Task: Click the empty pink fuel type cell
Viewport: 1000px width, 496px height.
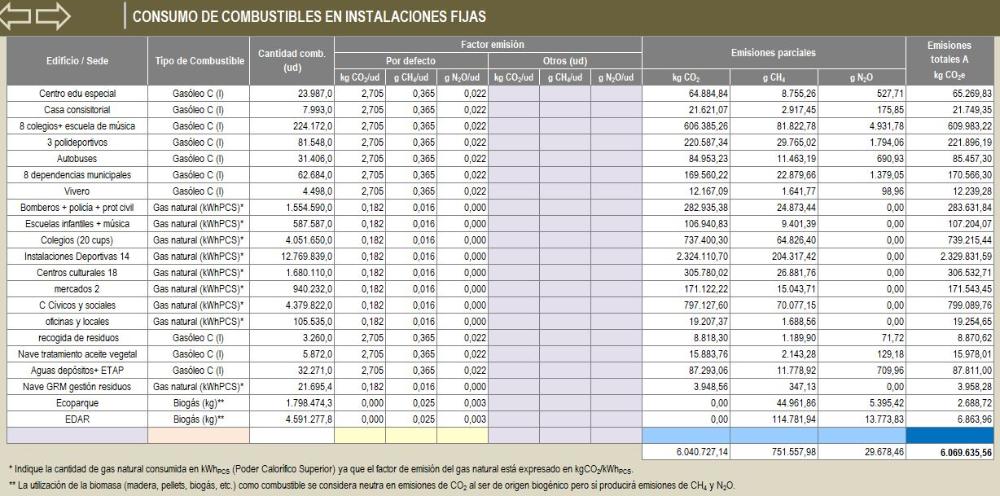Action: pos(198,435)
